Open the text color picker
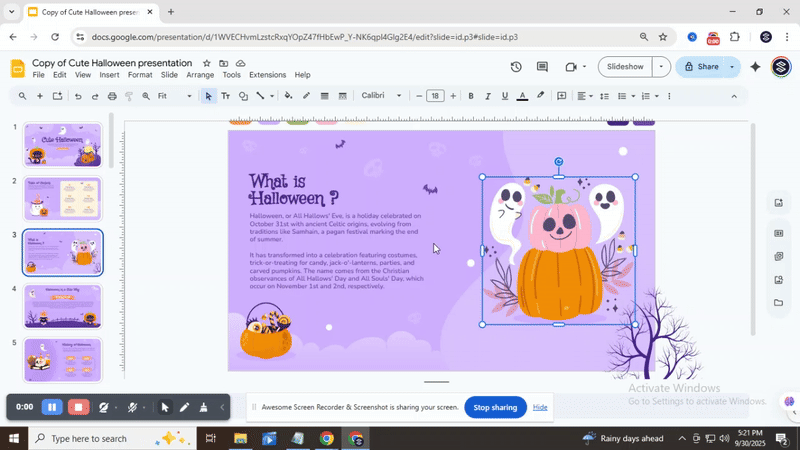Screen dimensions: 800x450 [x=522, y=96]
